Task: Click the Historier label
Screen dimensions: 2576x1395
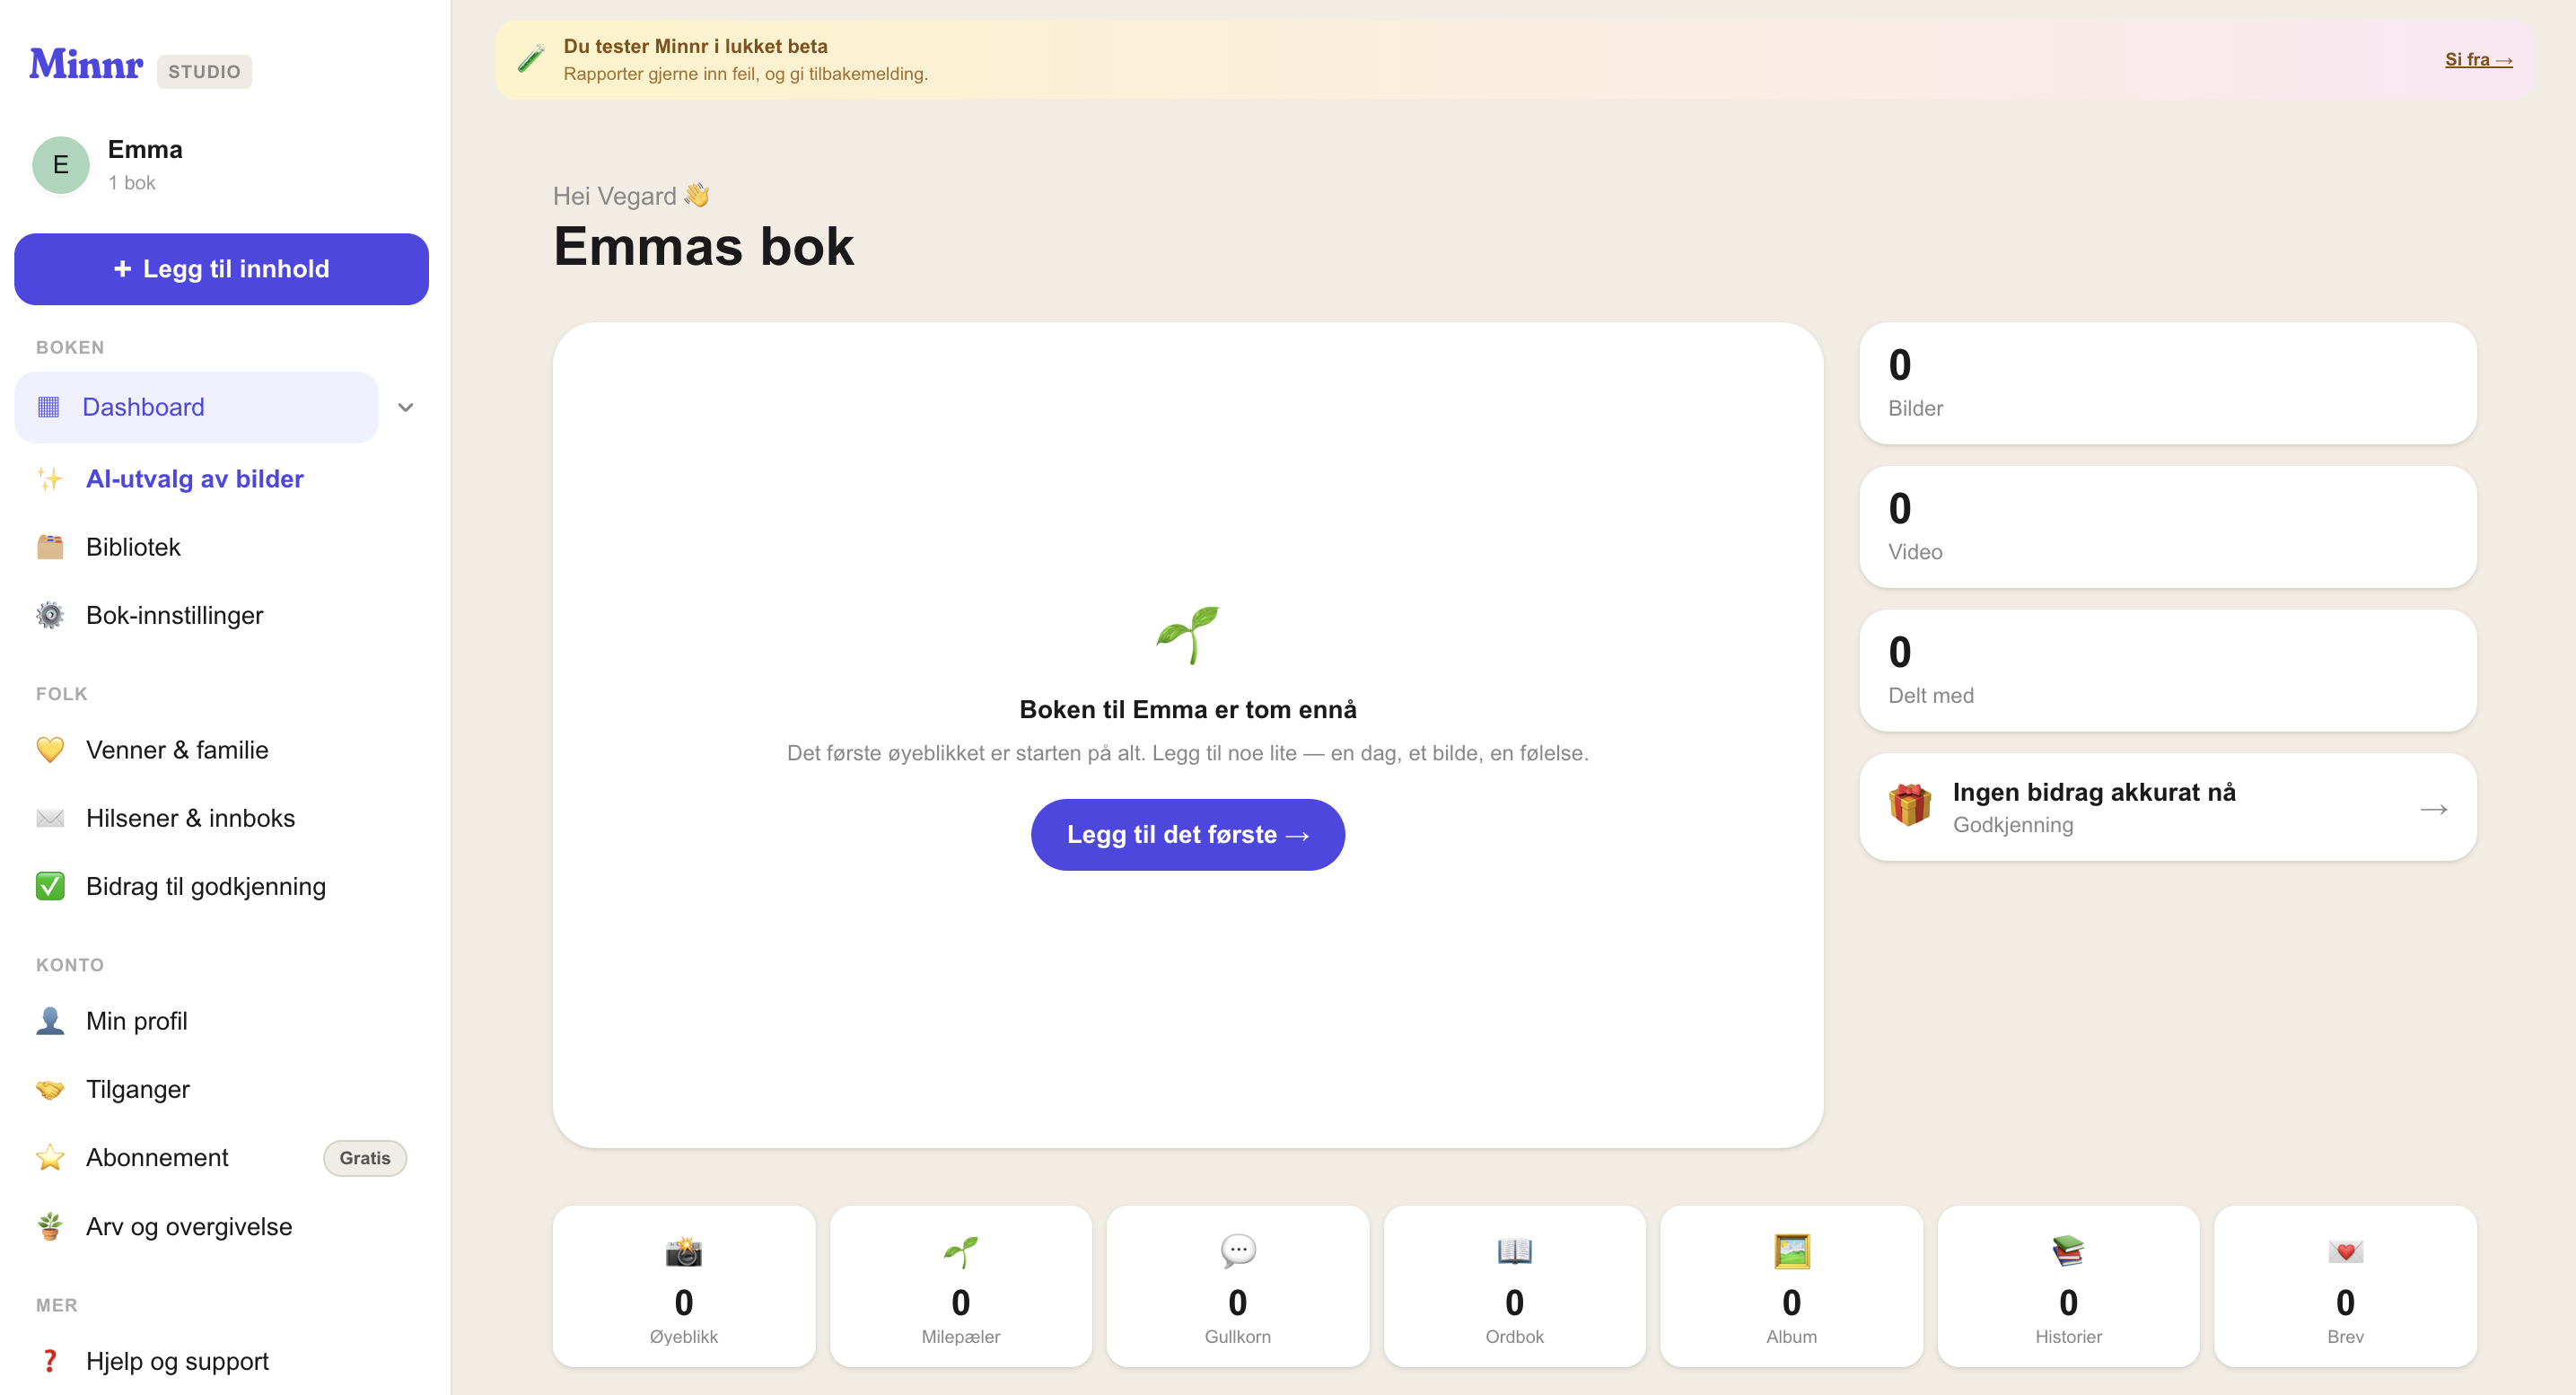Action: tap(2068, 1337)
